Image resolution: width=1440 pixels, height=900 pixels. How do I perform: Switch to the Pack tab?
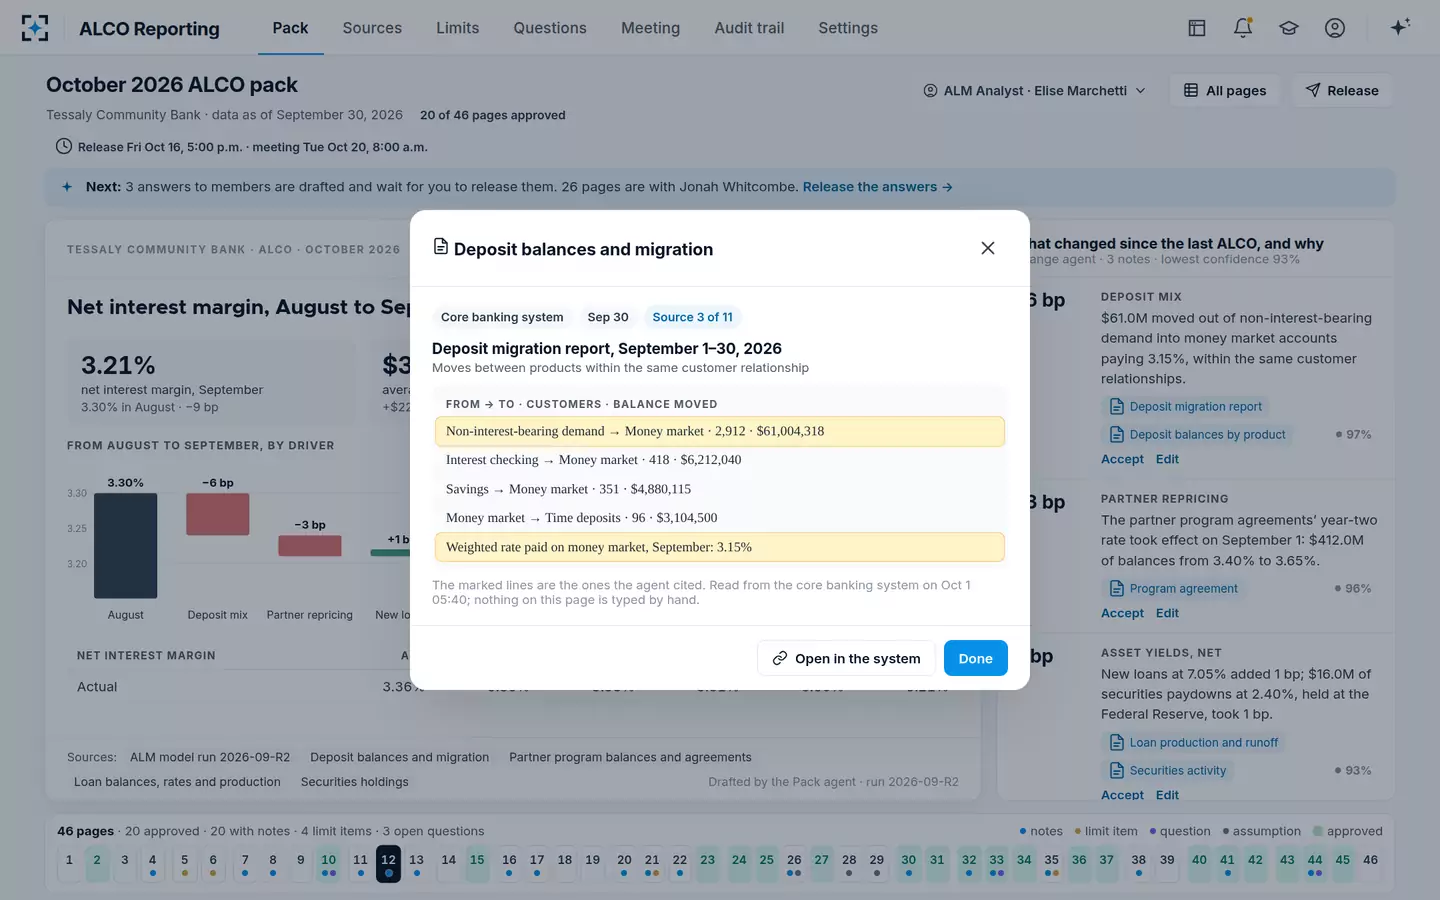pyautogui.click(x=290, y=28)
